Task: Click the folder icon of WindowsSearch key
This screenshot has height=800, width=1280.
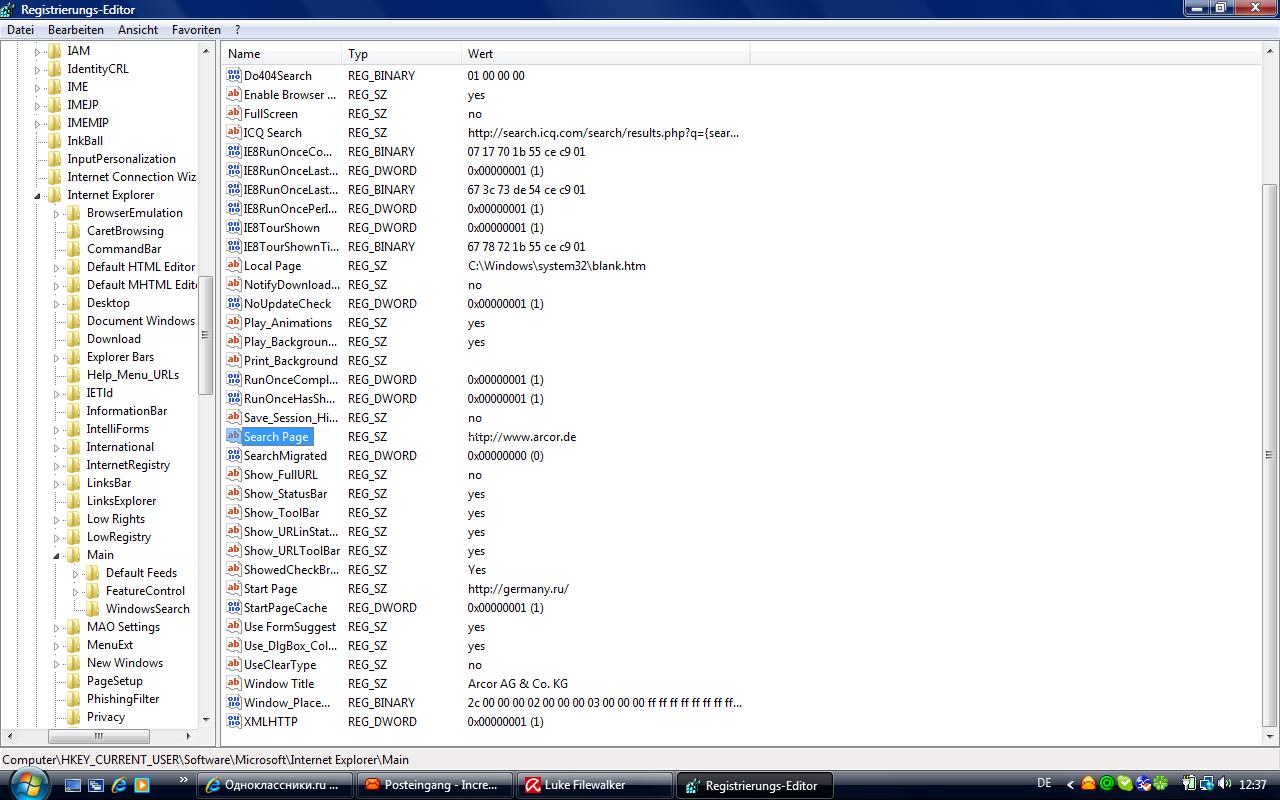Action: click(x=93, y=609)
